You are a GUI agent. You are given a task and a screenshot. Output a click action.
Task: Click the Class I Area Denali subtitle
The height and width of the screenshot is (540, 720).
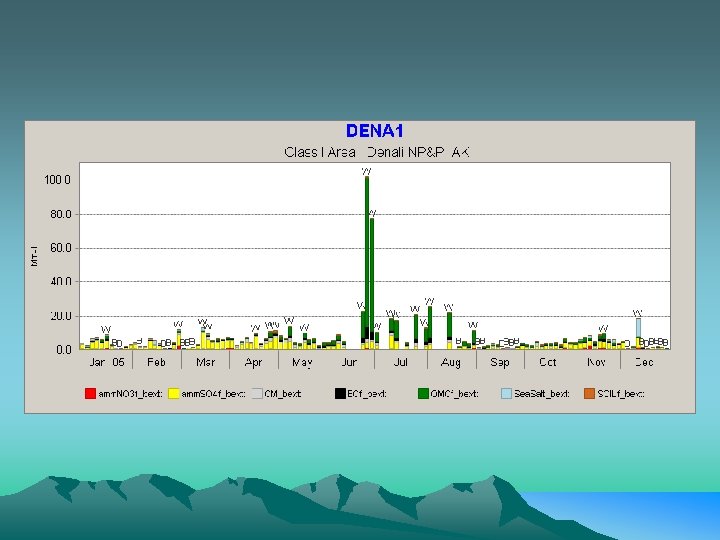pos(377,152)
